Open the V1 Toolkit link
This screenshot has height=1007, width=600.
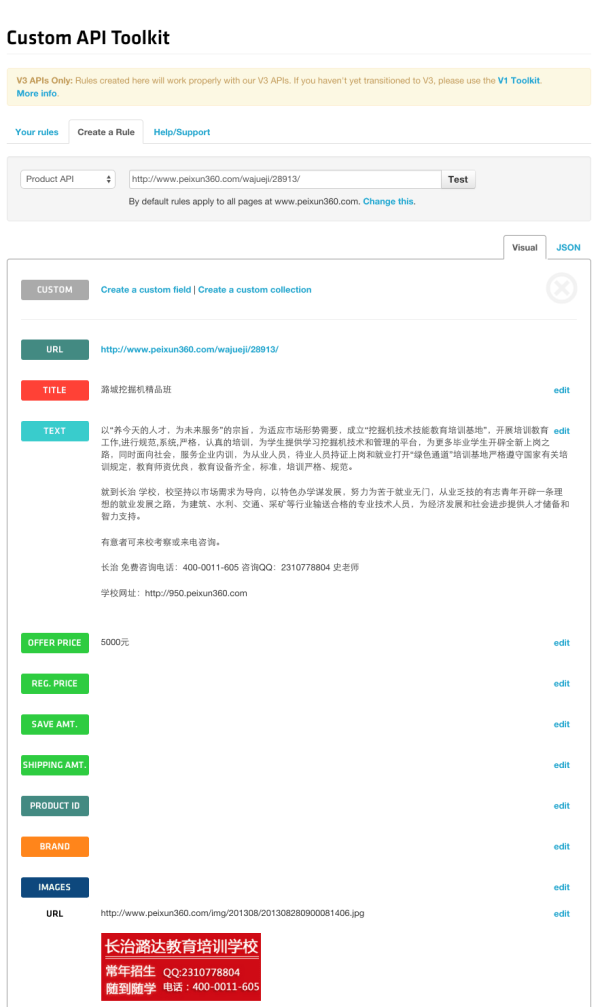pos(518,81)
